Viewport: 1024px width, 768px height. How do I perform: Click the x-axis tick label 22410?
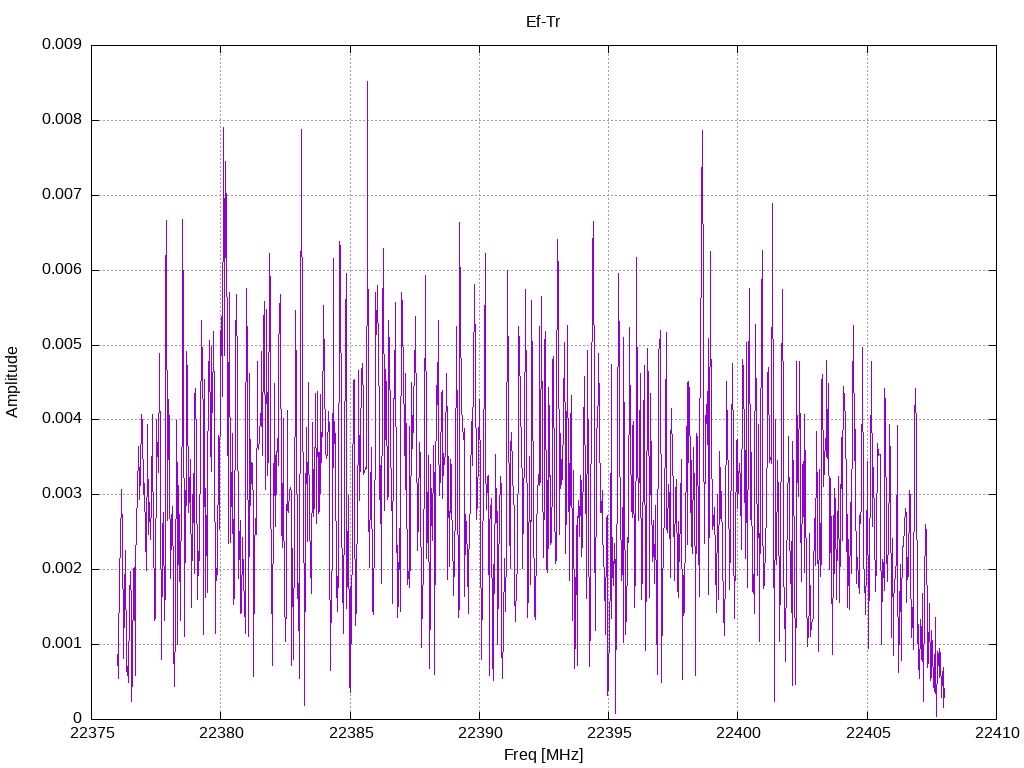point(997,733)
